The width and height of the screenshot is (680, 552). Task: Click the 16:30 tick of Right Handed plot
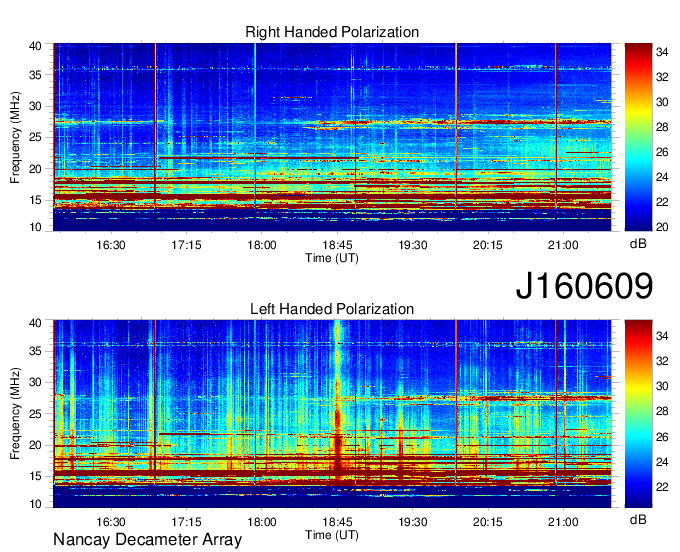[x=111, y=245]
